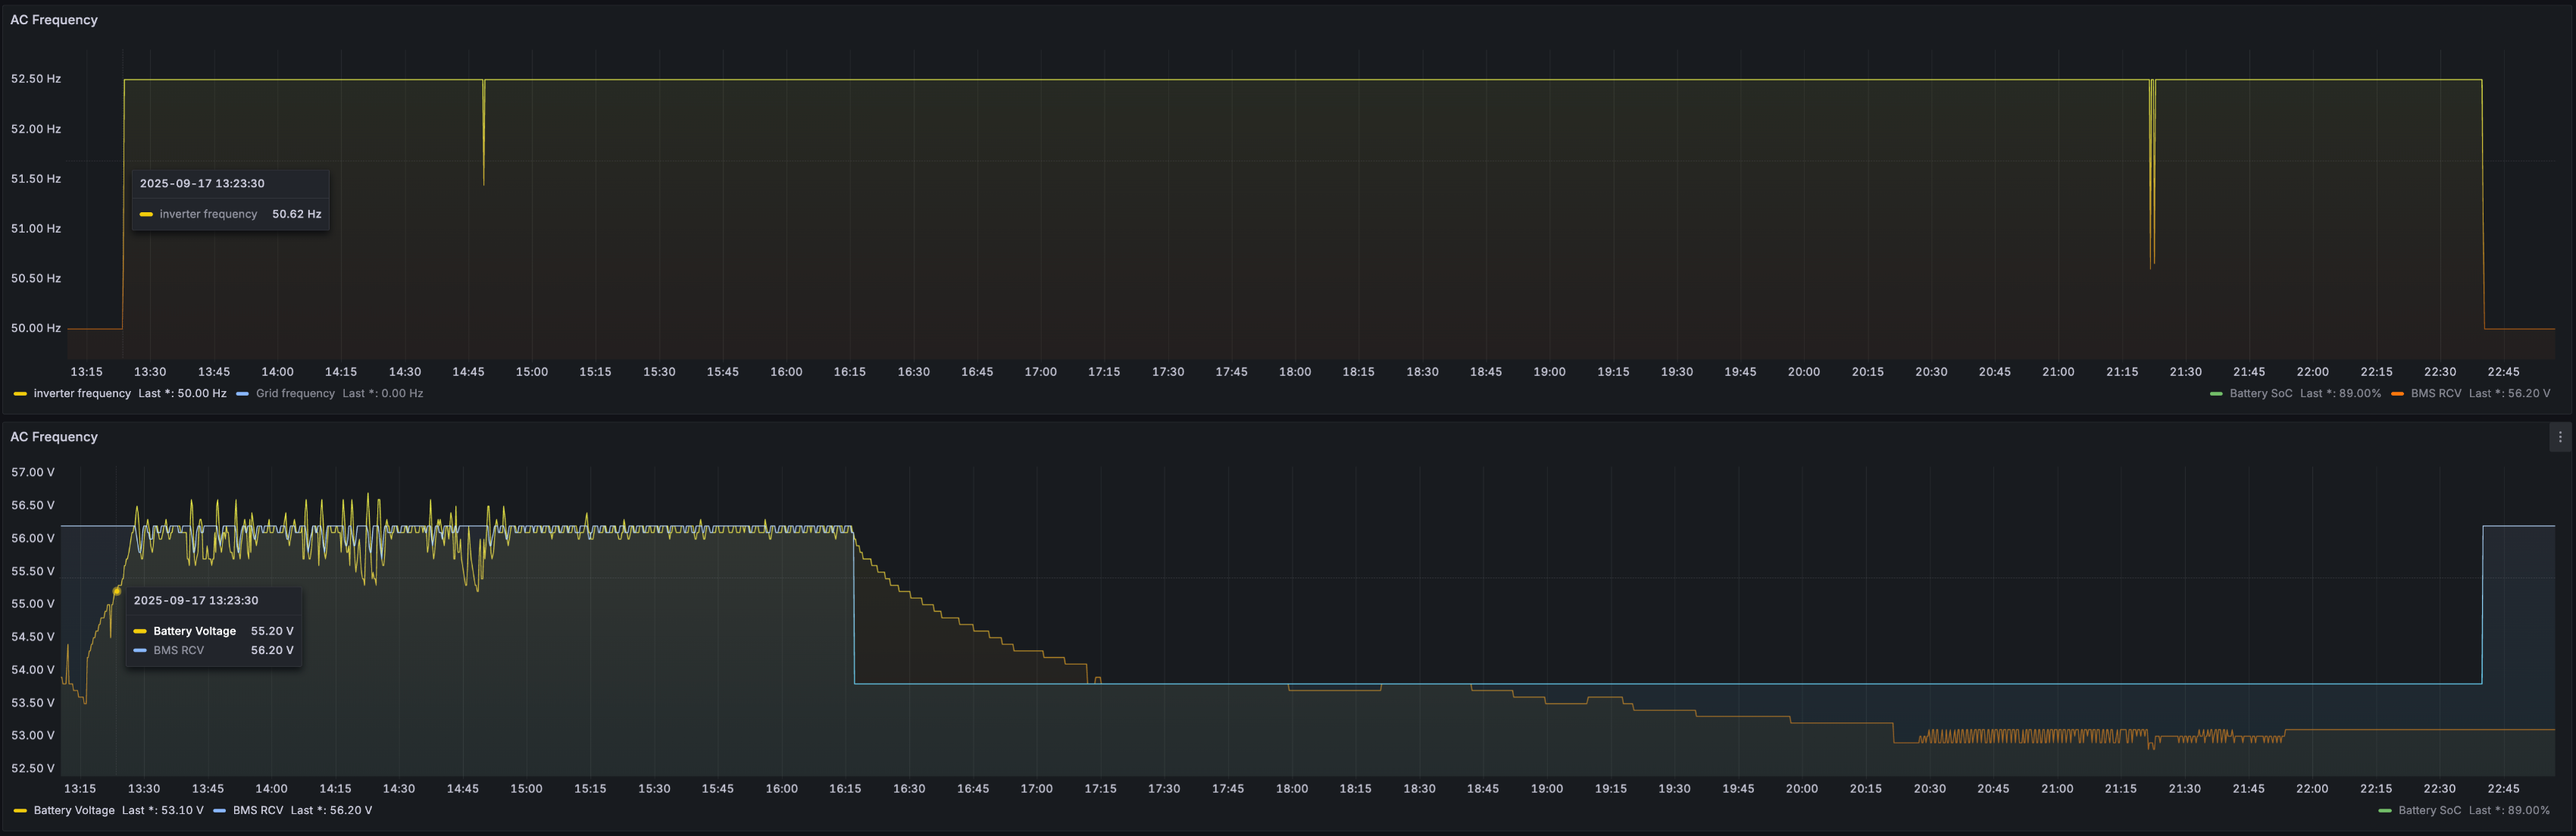Click the frequency dip near 14:45
The width and height of the screenshot is (2576, 836).
click(x=484, y=150)
